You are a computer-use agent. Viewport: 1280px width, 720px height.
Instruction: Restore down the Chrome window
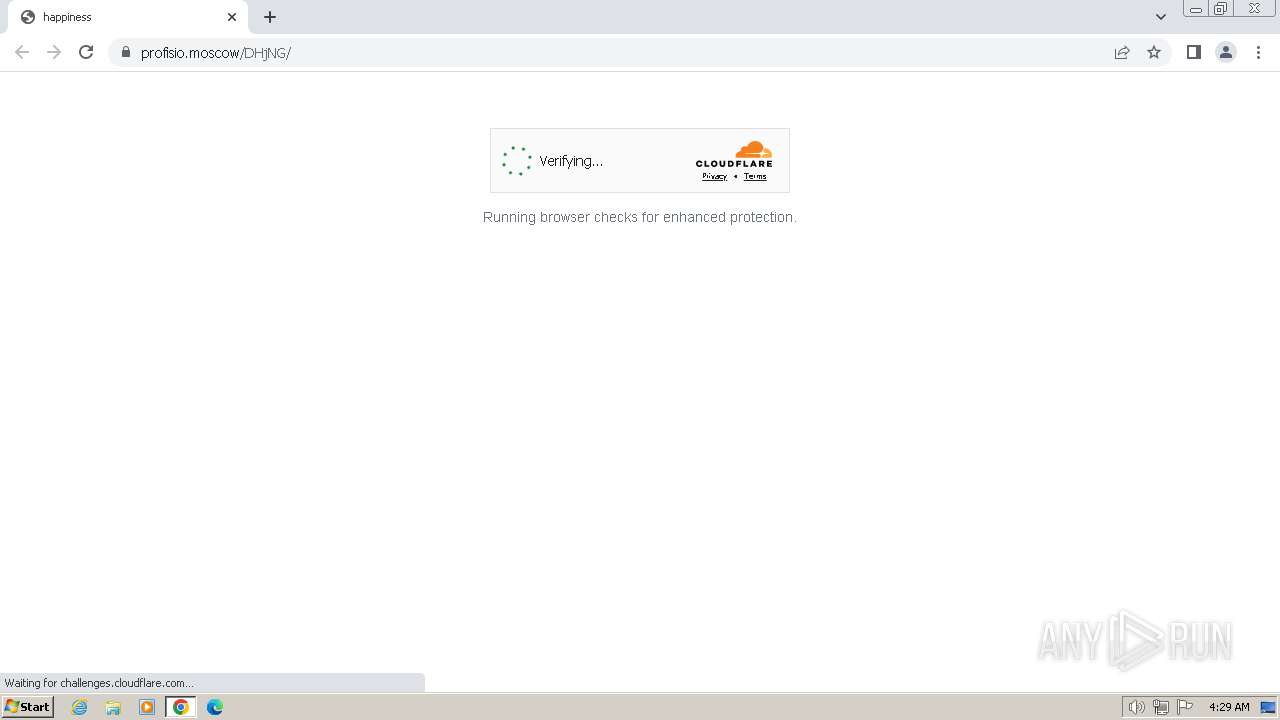pyautogui.click(x=1220, y=8)
